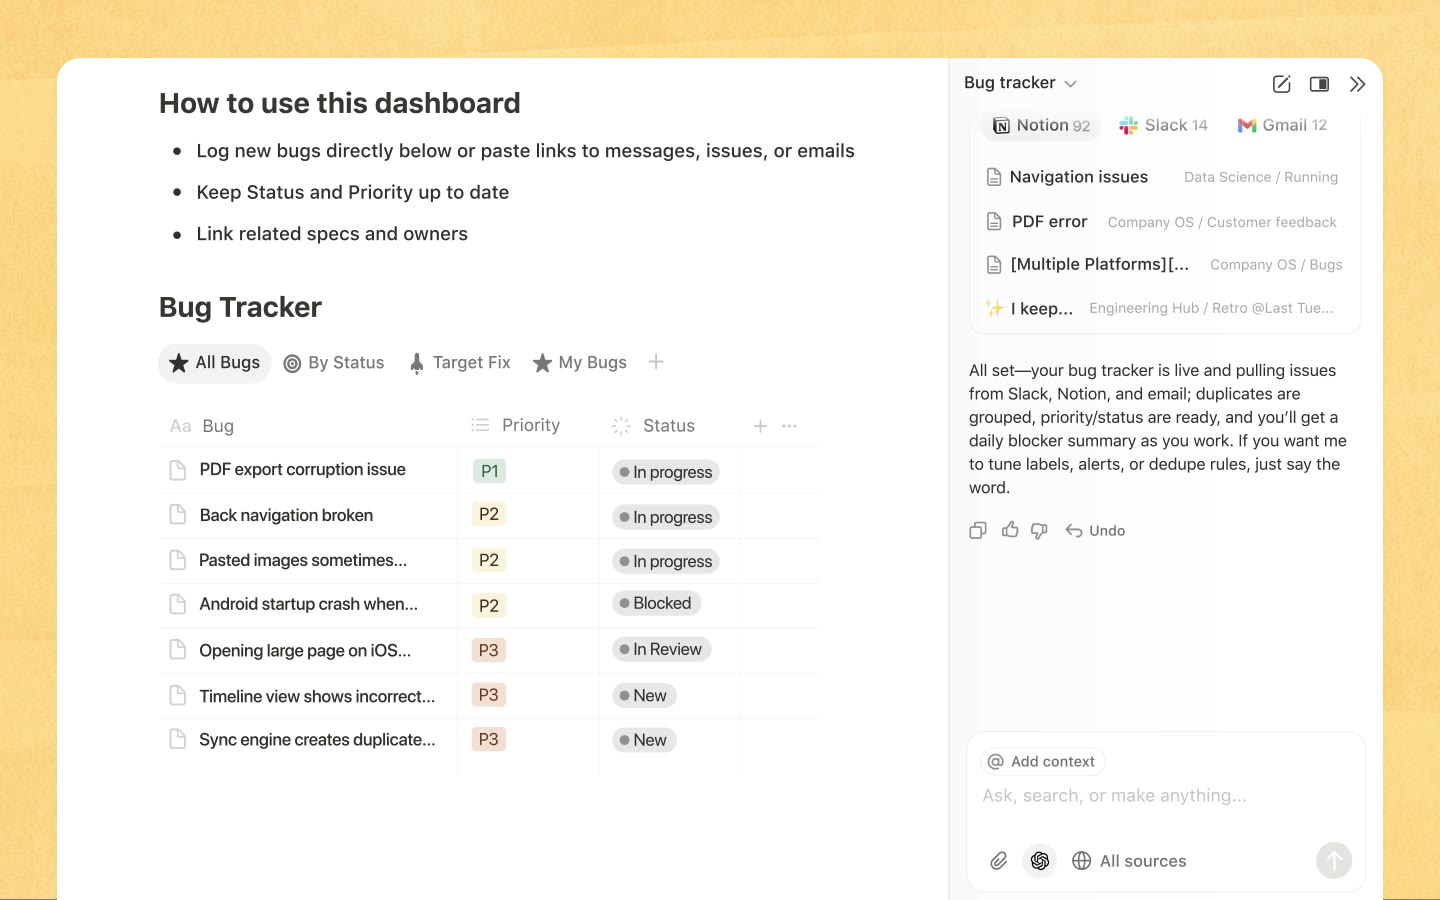
Task: Choose the AI model icon
Action: [x=1040, y=861]
